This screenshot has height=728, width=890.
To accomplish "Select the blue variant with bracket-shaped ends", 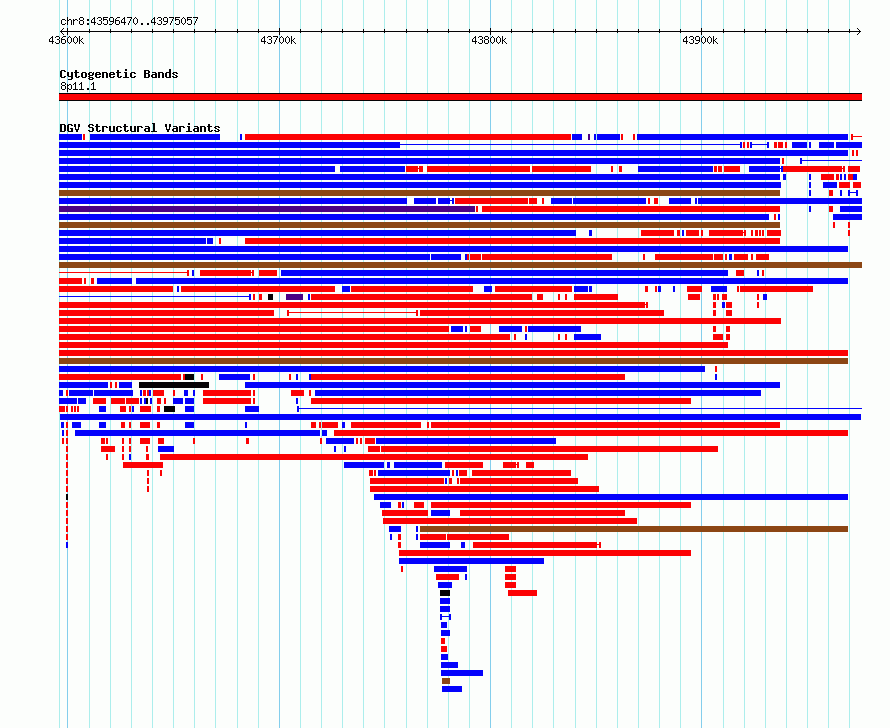I will [446, 617].
